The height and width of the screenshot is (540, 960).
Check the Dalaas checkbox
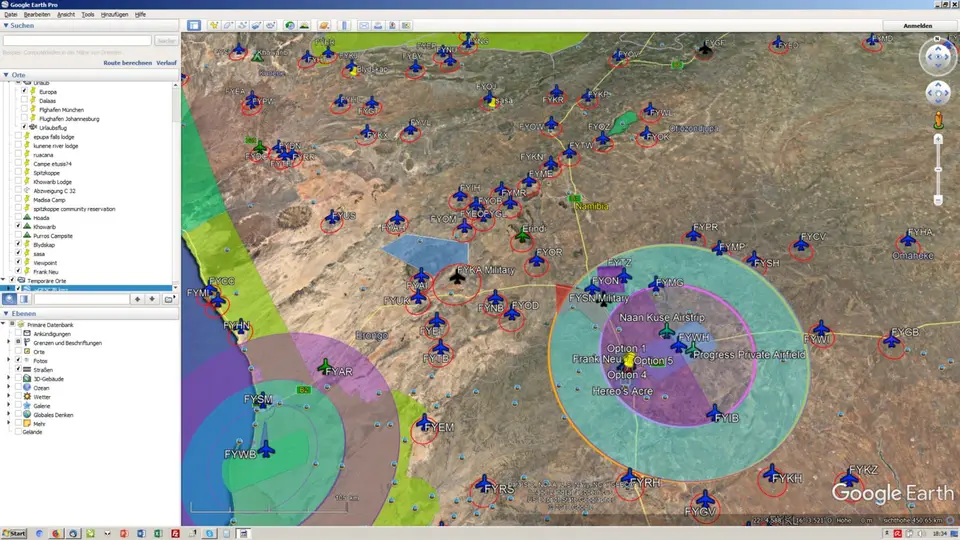tap(24, 100)
